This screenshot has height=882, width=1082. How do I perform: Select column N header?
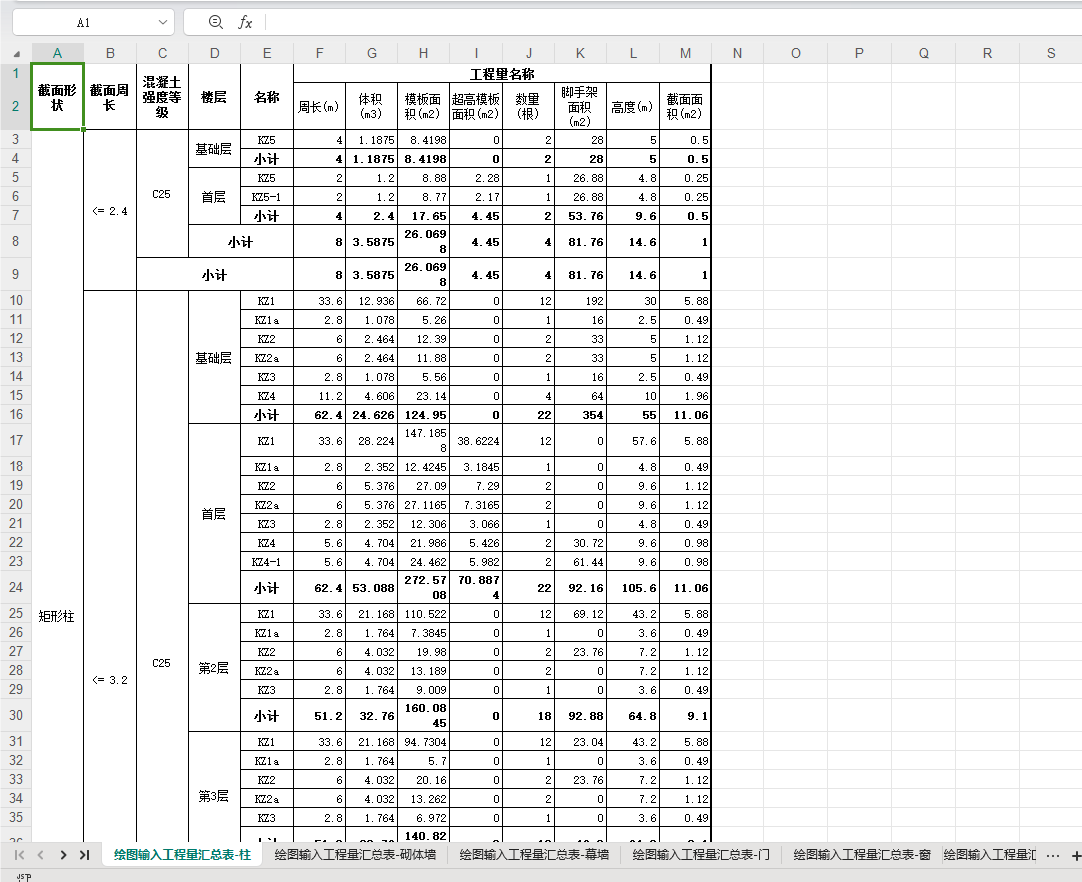tap(737, 53)
